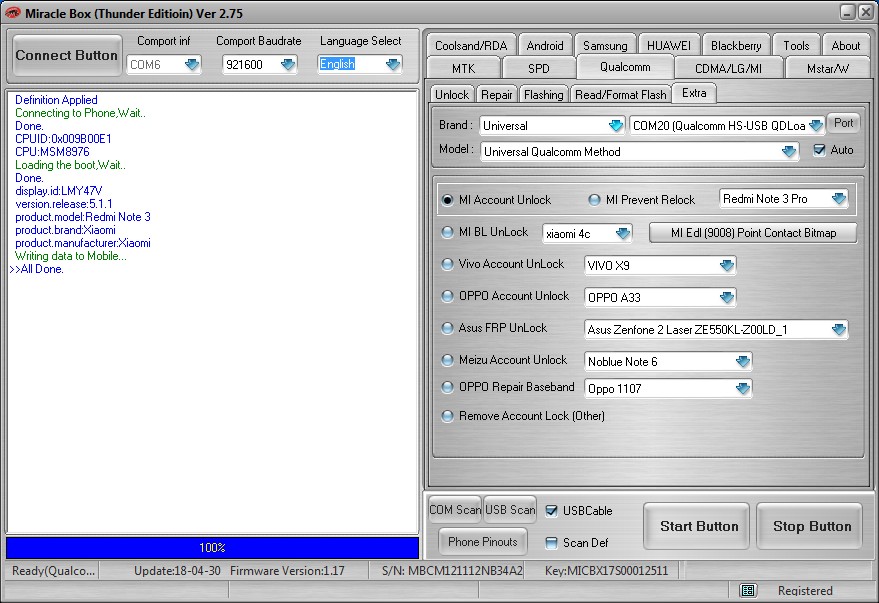Open the Samsung tab
879x603 pixels.
605,45
